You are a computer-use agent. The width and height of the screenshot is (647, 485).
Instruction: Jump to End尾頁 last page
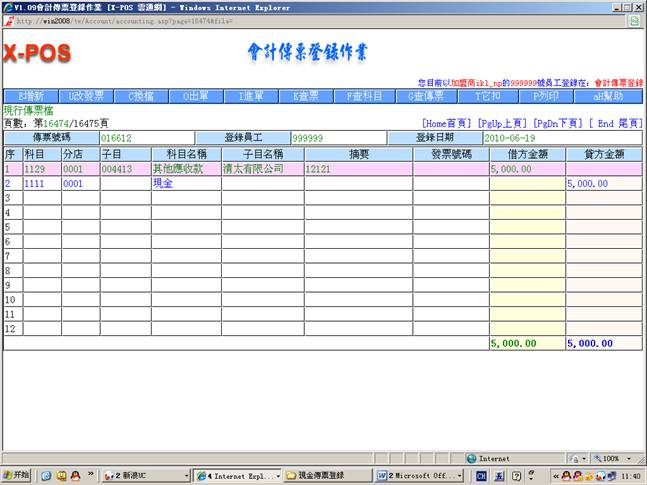(x=615, y=123)
